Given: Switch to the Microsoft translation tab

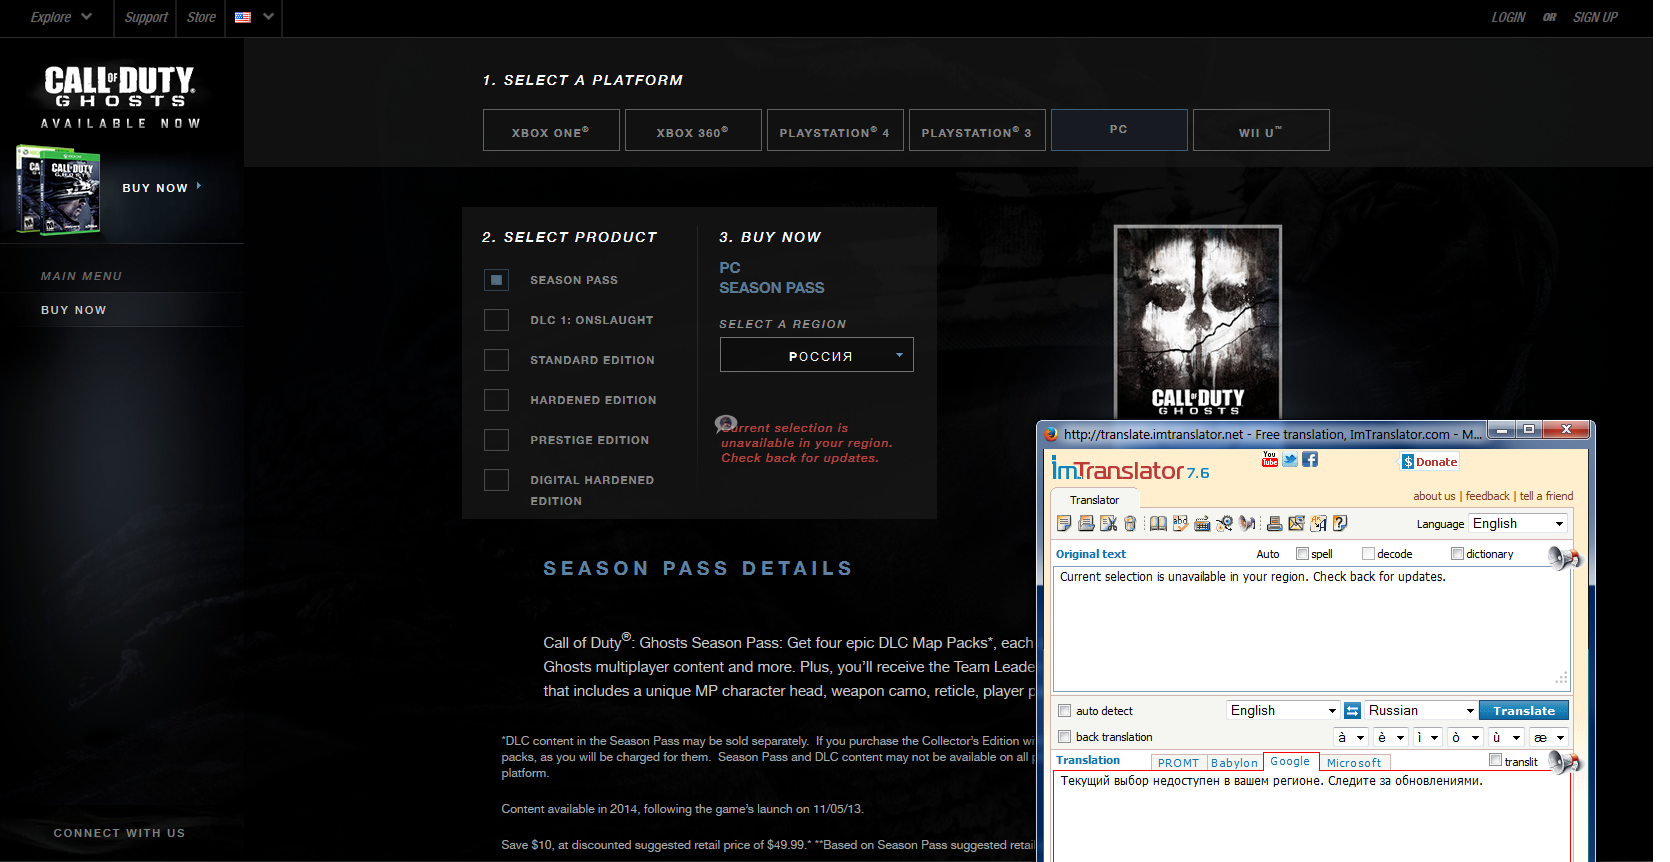Looking at the screenshot, I should pyautogui.click(x=1354, y=762).
